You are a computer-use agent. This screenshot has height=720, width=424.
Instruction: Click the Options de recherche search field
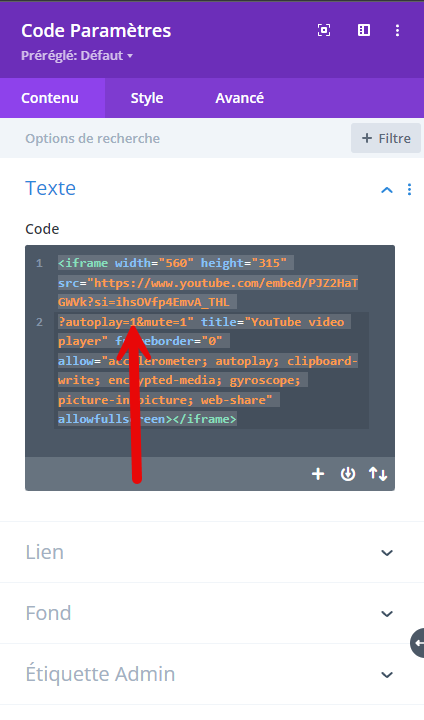pos(175,138)
